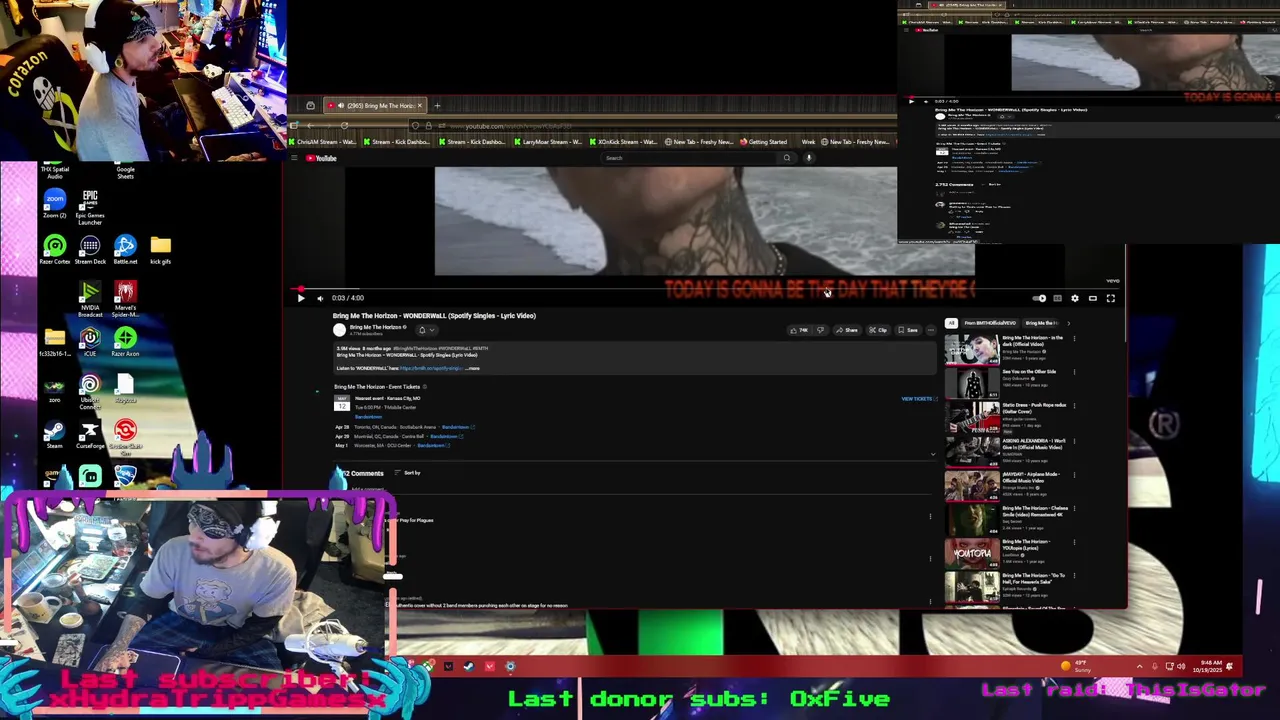Open Ubisoft Connect shortcut
Image resolution: width=1280 pixels, height=720 pixels.
point(90,392)
